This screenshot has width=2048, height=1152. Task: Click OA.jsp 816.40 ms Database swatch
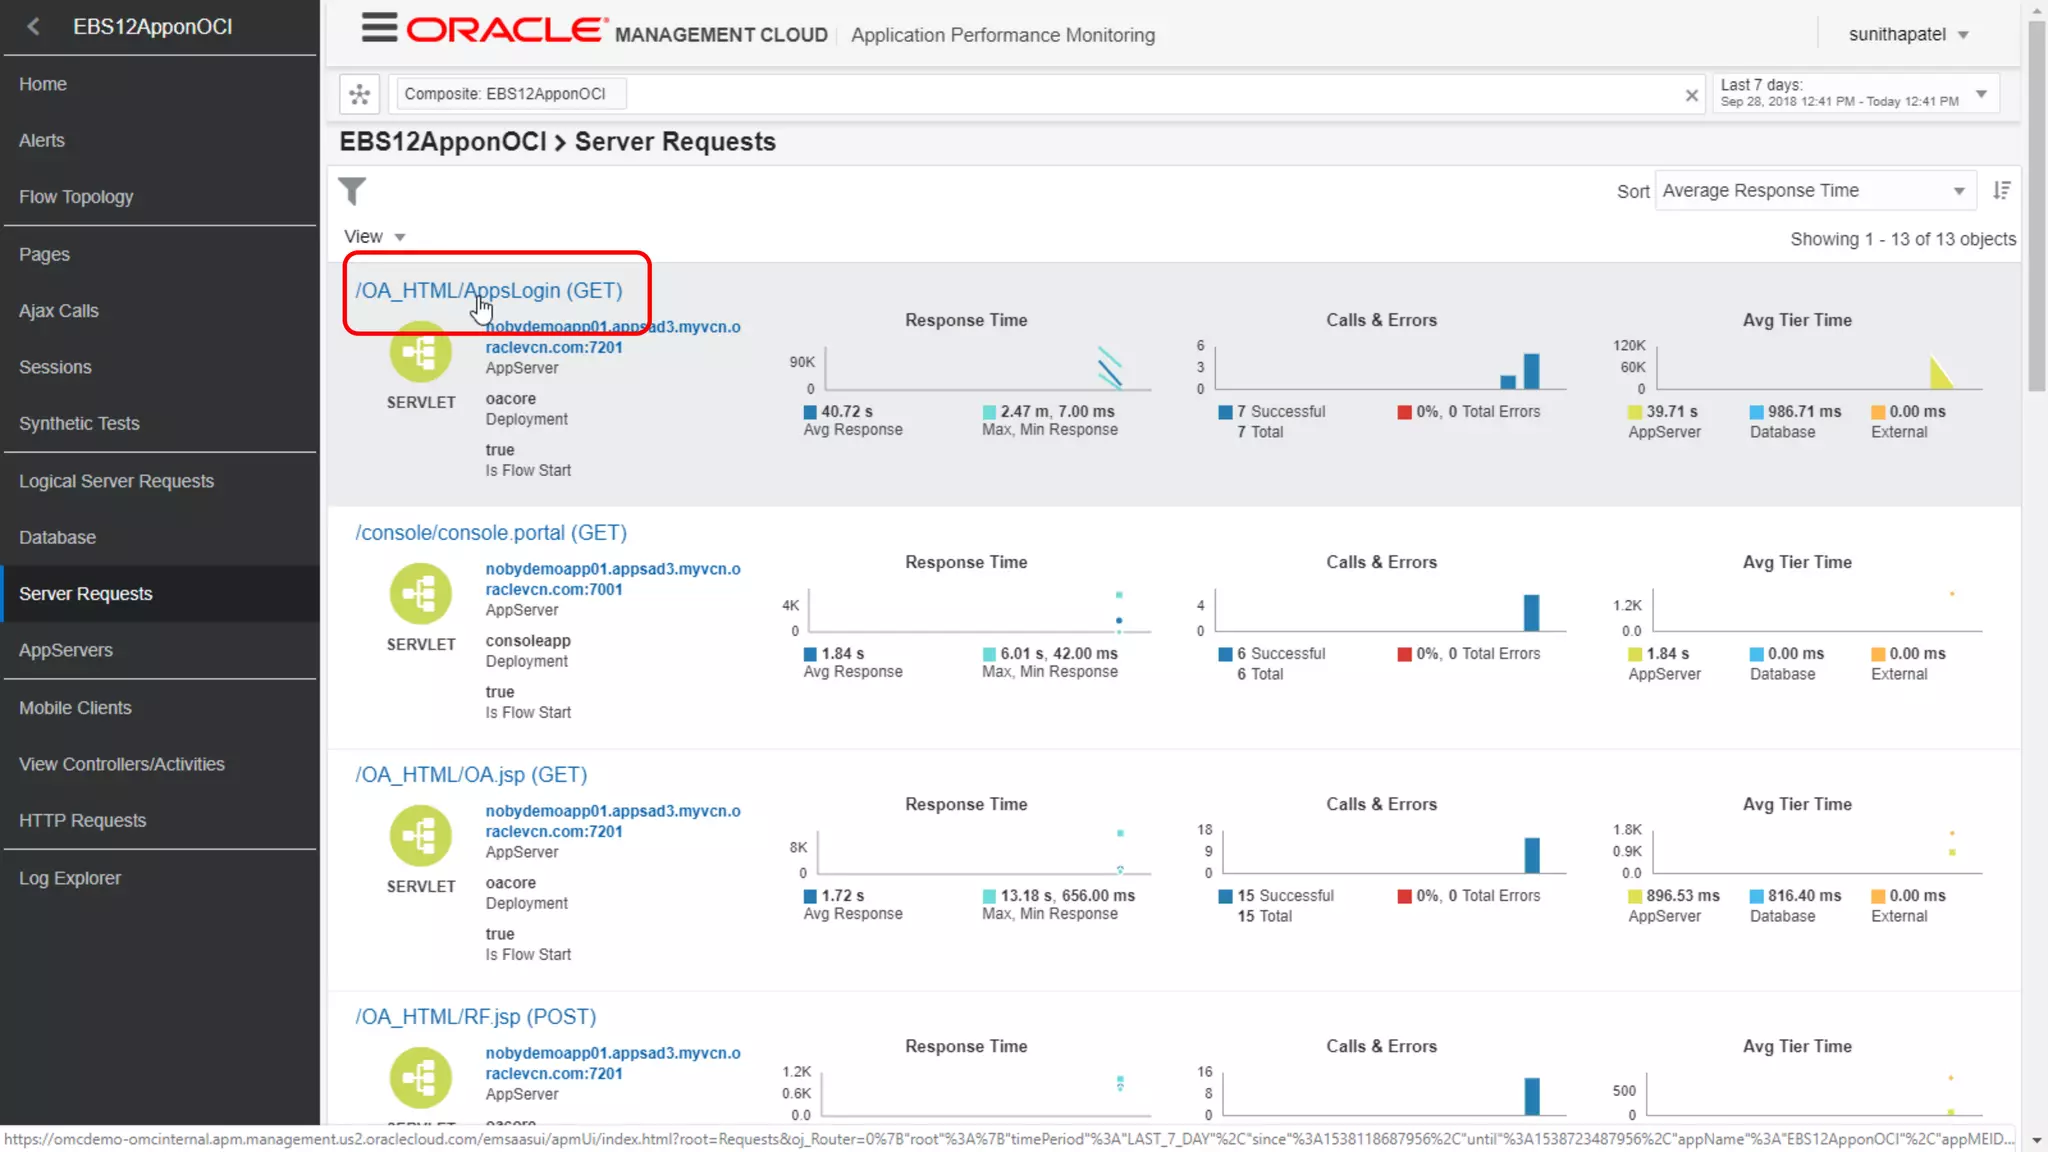point(1757,896)
